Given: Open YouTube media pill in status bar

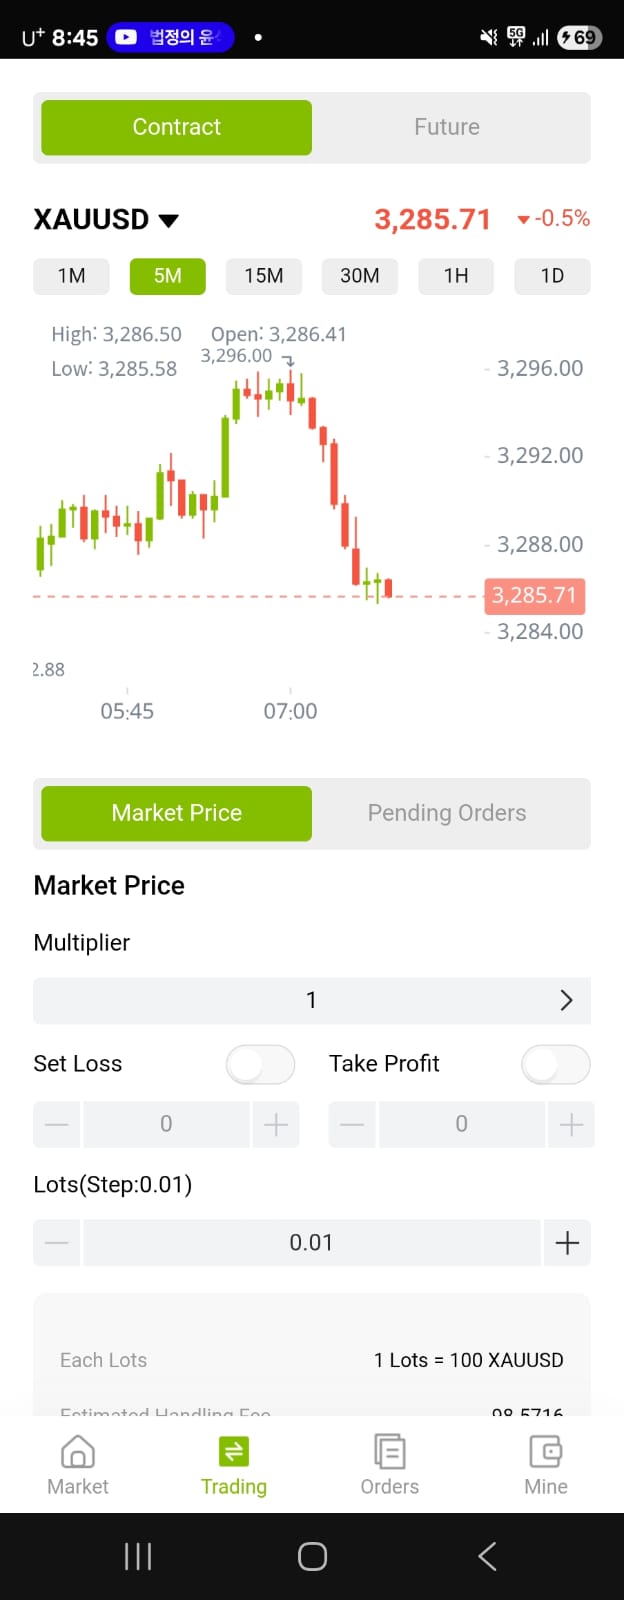Looking at the screenshot, I should click(x=171, y=37).
